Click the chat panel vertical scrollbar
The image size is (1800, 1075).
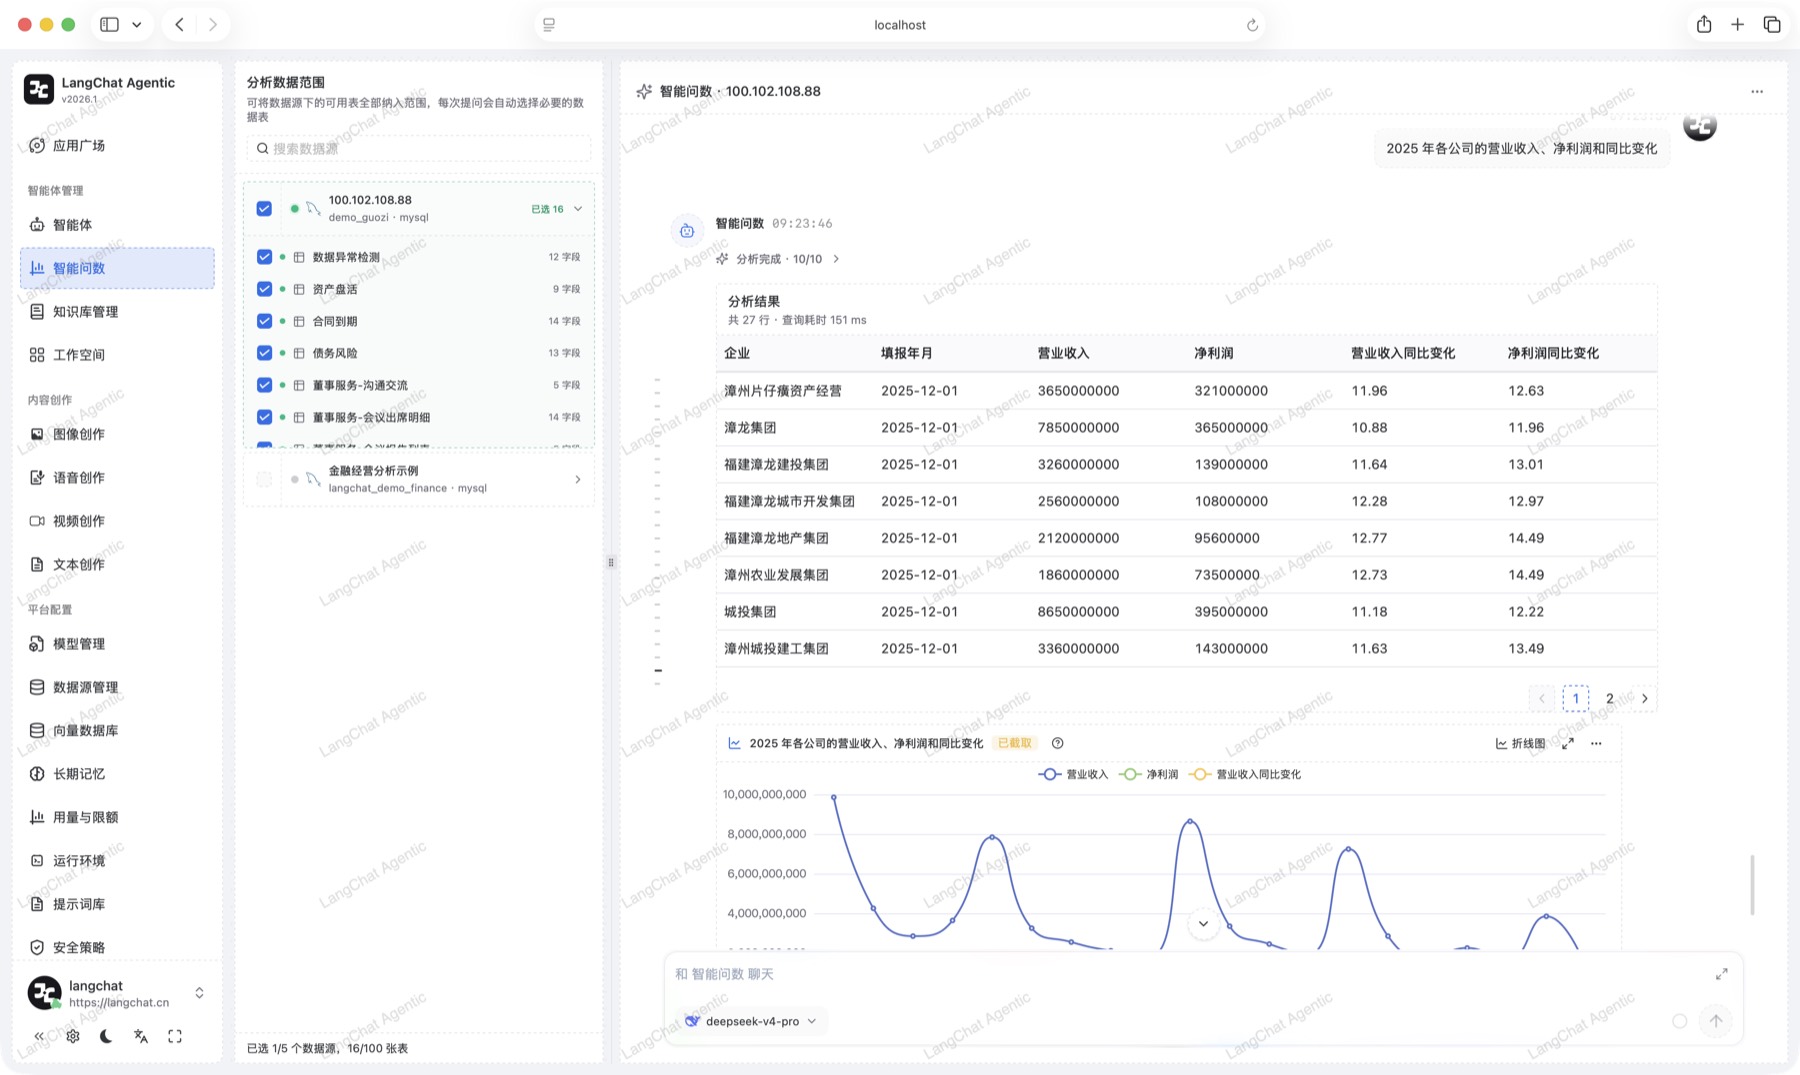(1752, 884)
